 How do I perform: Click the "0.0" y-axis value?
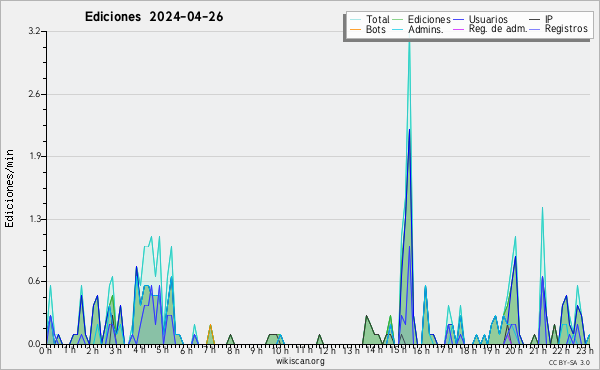pos(34,344)
